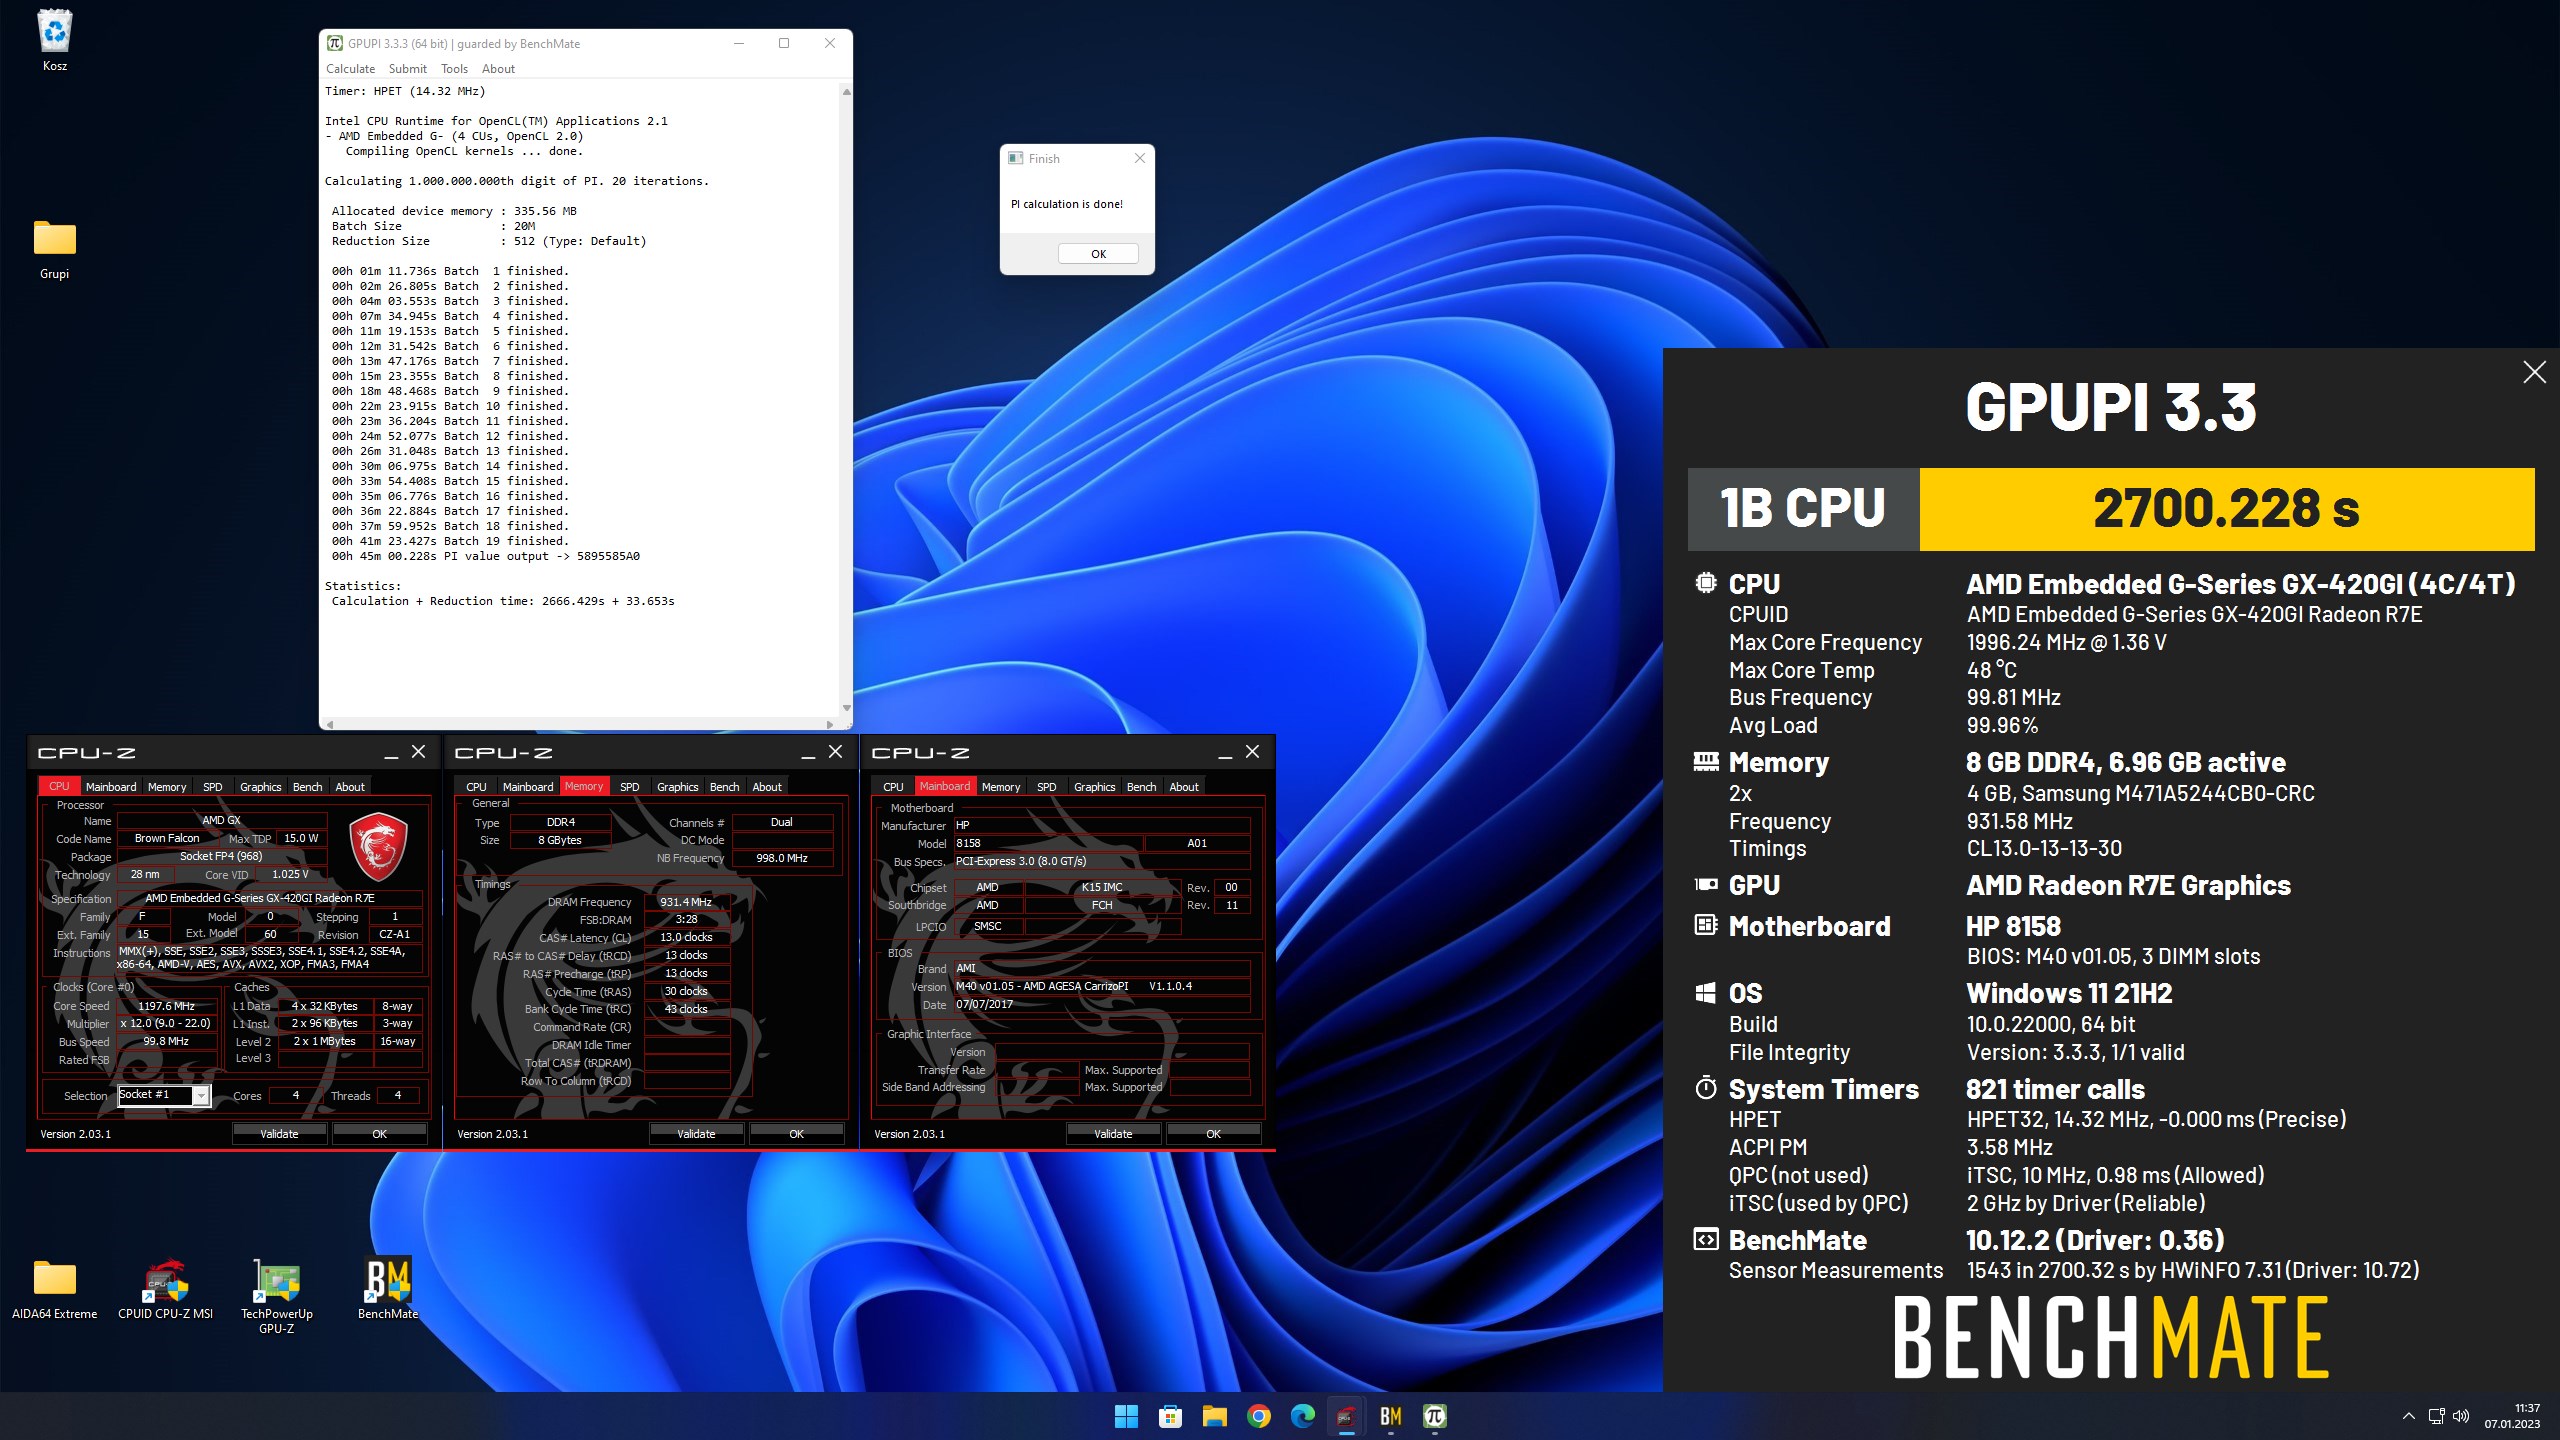The width and height of the screenshot is (2560, 1440).
Task: Open the AIDA64 Extreme desktop folder
Action: pos(55,1288)
